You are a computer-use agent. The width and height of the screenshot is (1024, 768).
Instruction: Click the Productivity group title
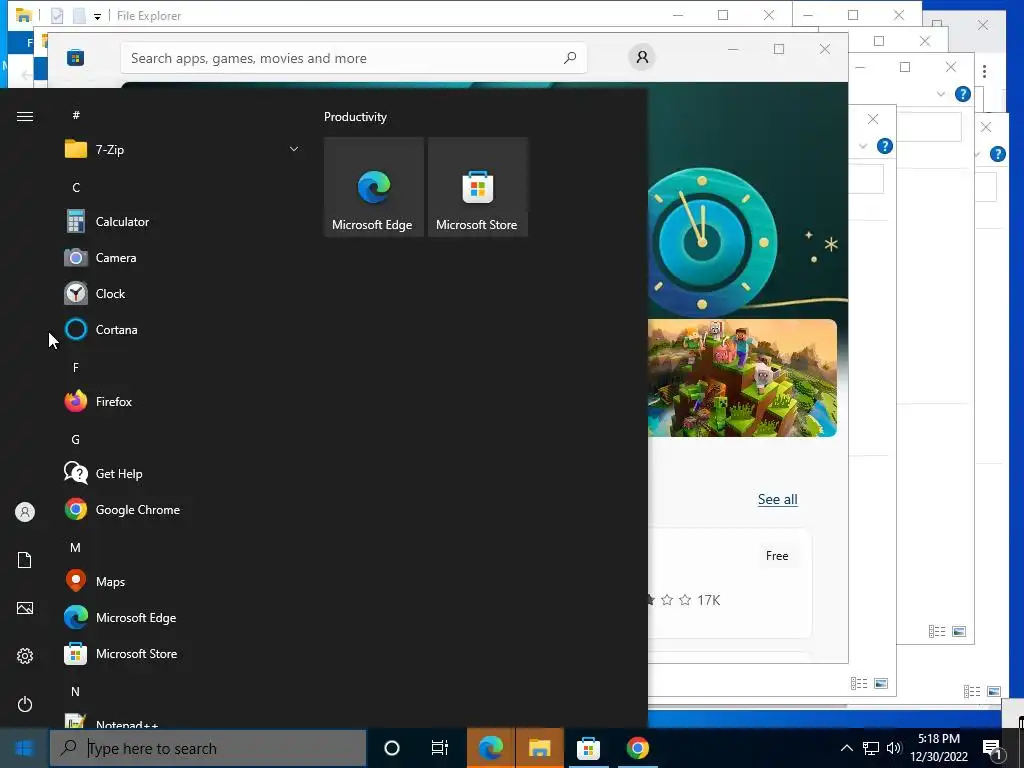(355, 117)
